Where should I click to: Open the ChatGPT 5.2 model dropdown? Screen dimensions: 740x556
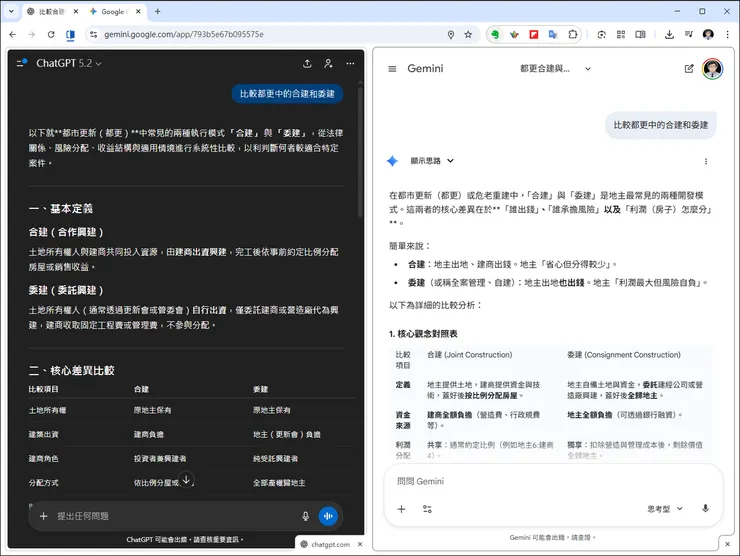(69, 63)
